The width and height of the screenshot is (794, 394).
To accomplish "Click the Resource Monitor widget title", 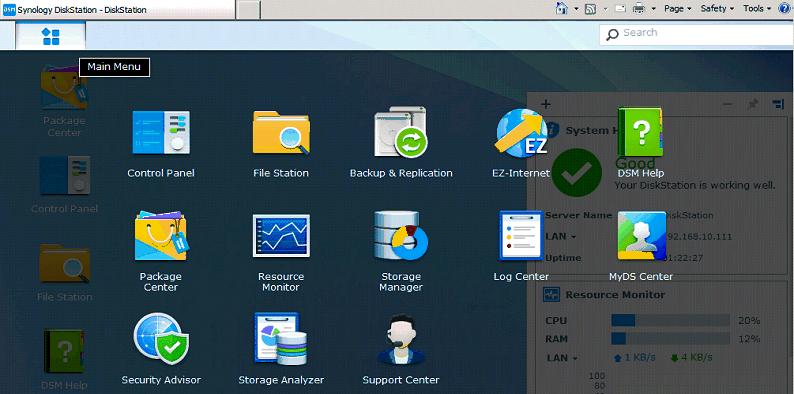I will tap(615, 295).
